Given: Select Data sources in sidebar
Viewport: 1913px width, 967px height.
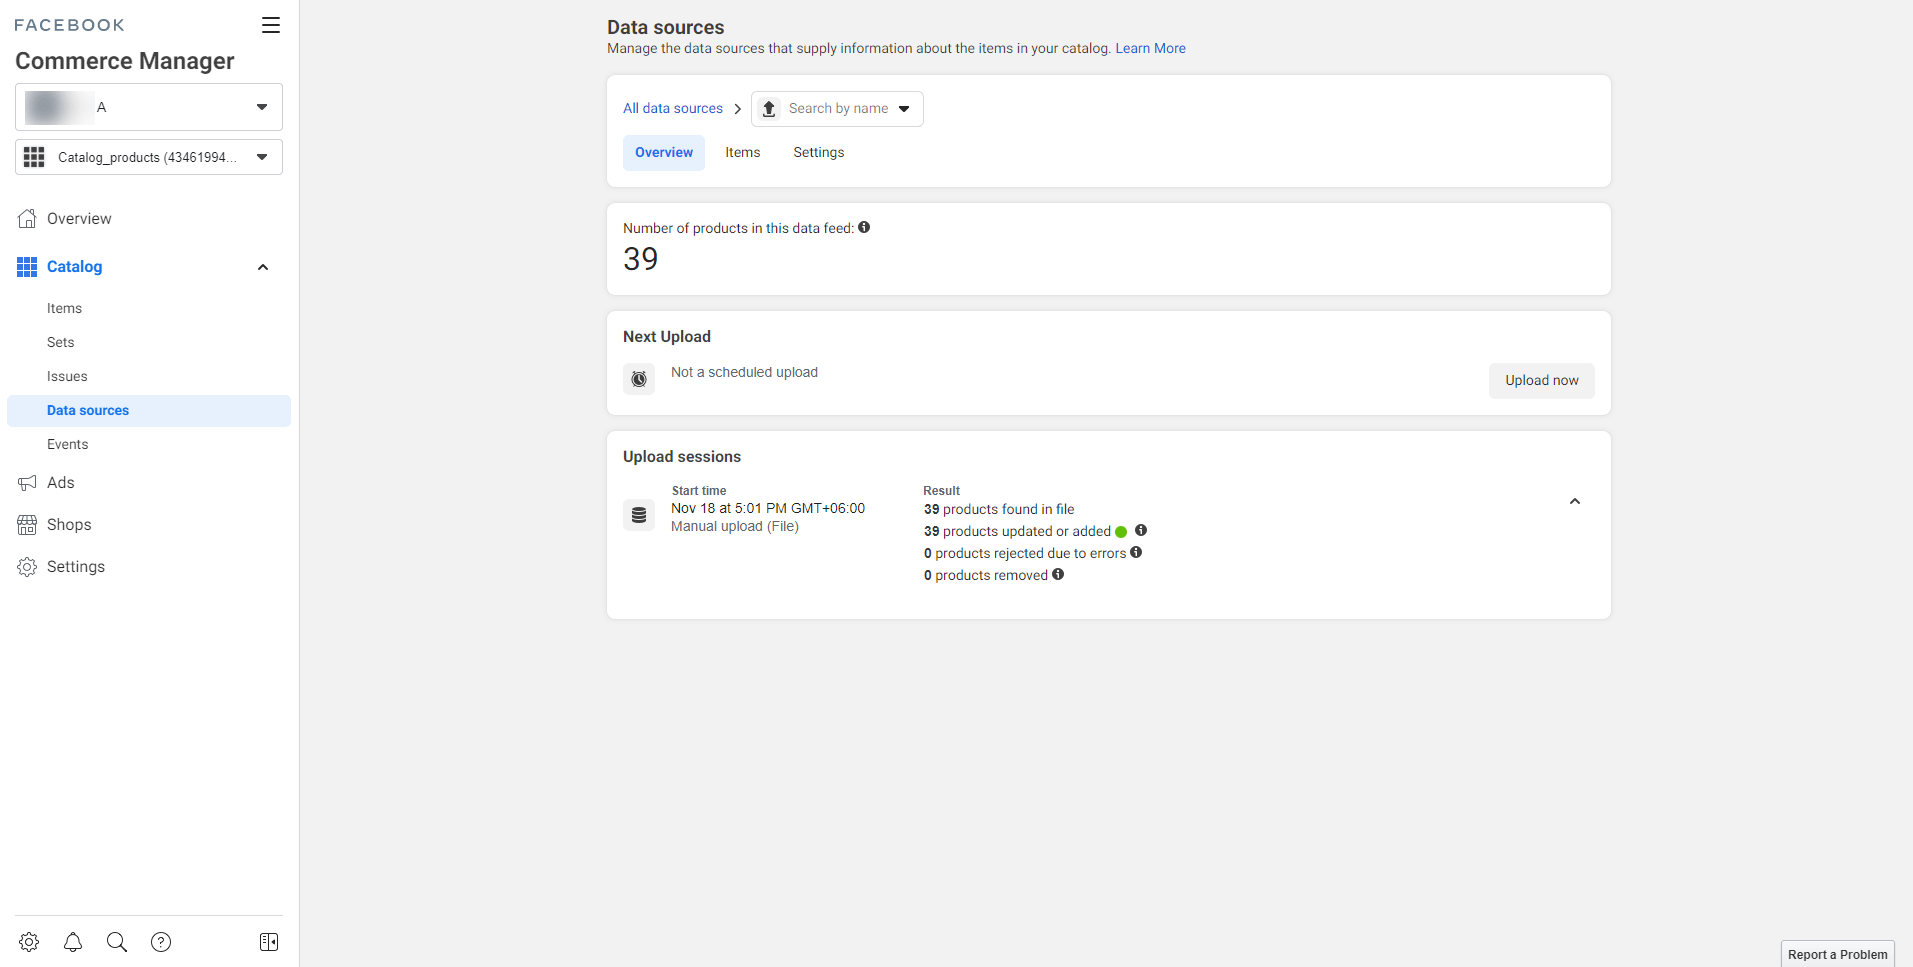Looking at the screenshot, I should [149, 411].
